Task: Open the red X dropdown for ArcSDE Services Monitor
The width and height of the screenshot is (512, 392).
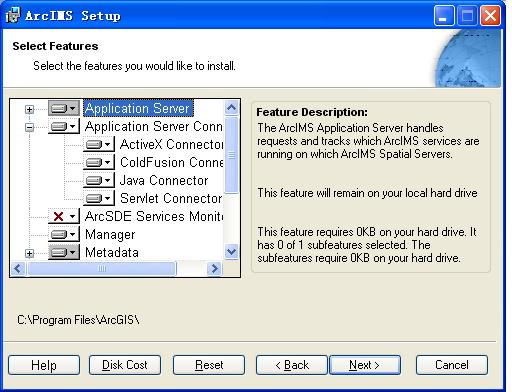Action: (x=64, y=216)
